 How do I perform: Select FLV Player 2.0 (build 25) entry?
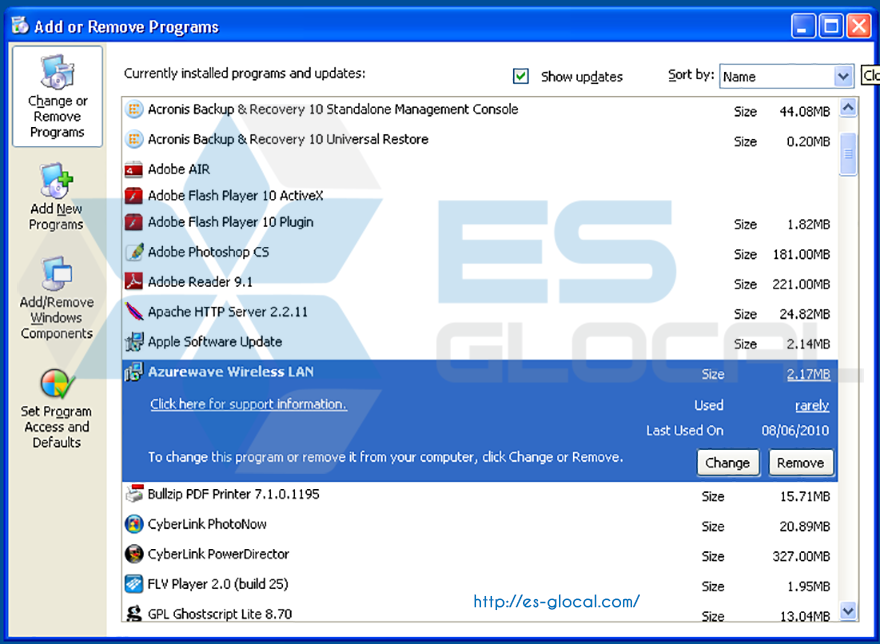point(480,584)
